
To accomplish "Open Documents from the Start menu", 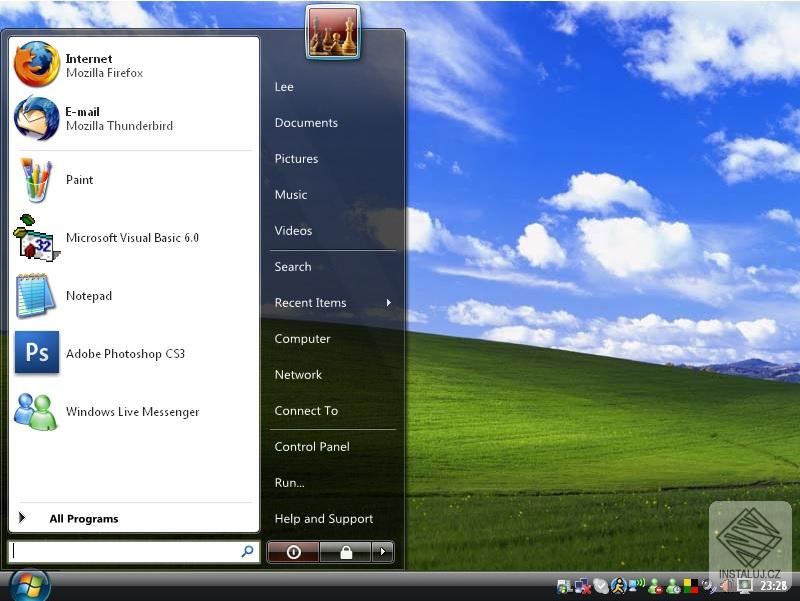I will point(306,123).
